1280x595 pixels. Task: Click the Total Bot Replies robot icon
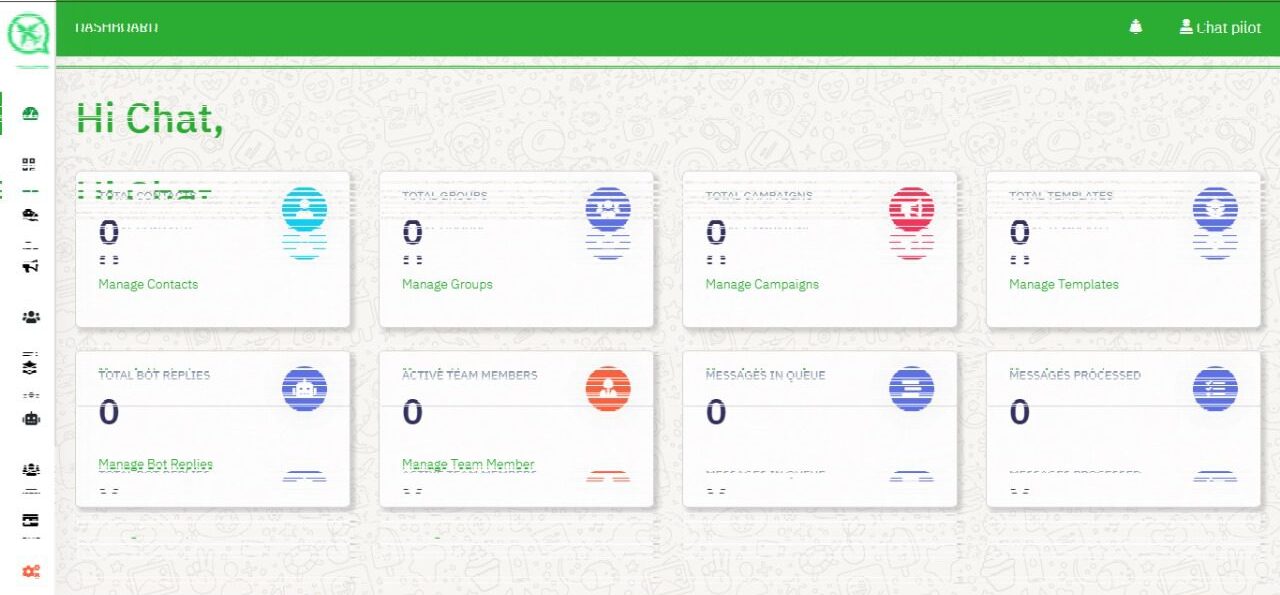[x=304, y=389]
